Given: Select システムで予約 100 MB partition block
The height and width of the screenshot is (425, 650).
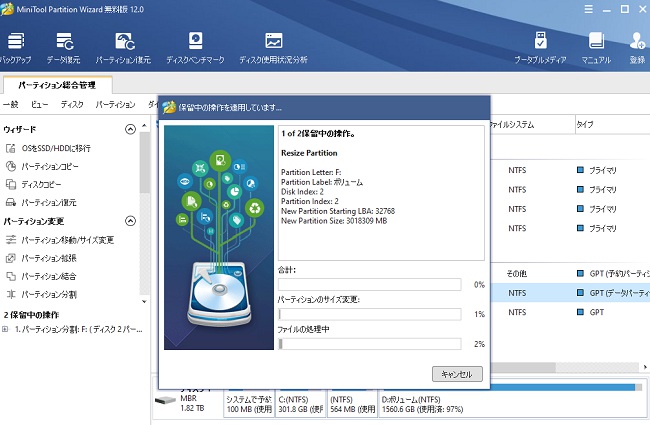Looking at the screenshot, I should coord(249,403).
